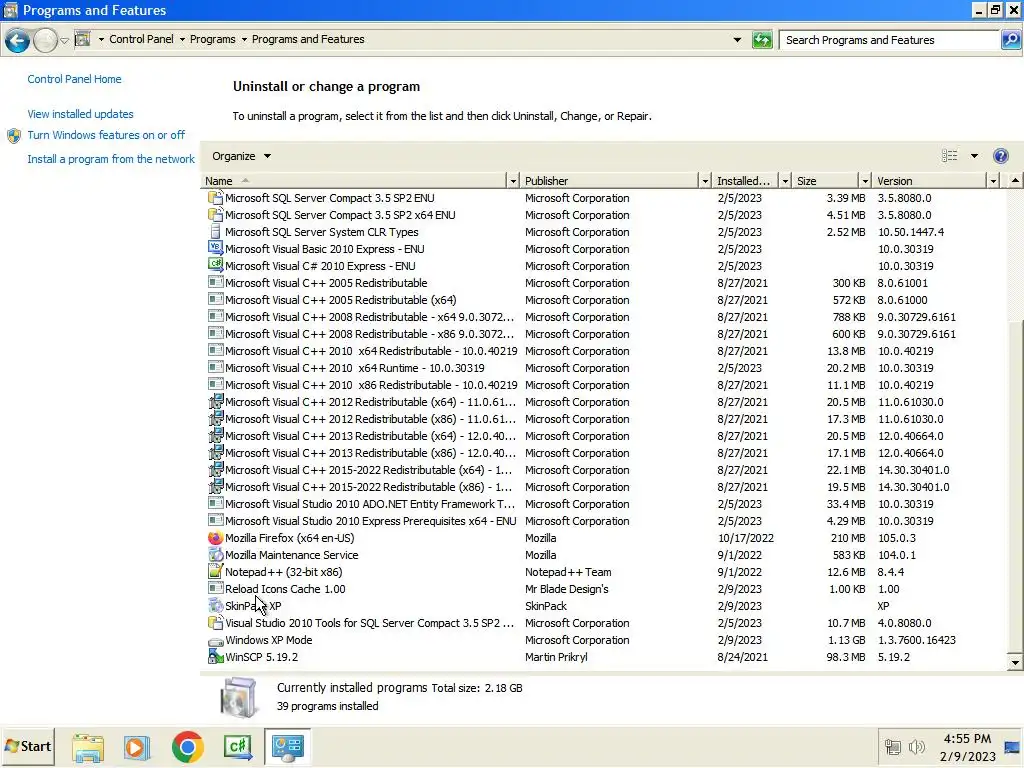Select the Visual C# 2010 Express icon
This screenshot has width=1024, height=768.
click(215, 266)
